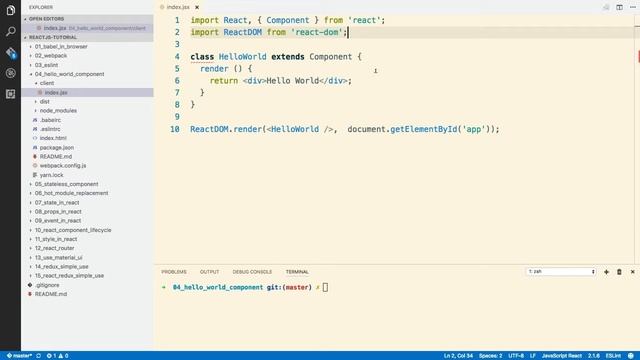Click the feedback smiley in status bar
The image size is (640, 360).
pos(631,356)
